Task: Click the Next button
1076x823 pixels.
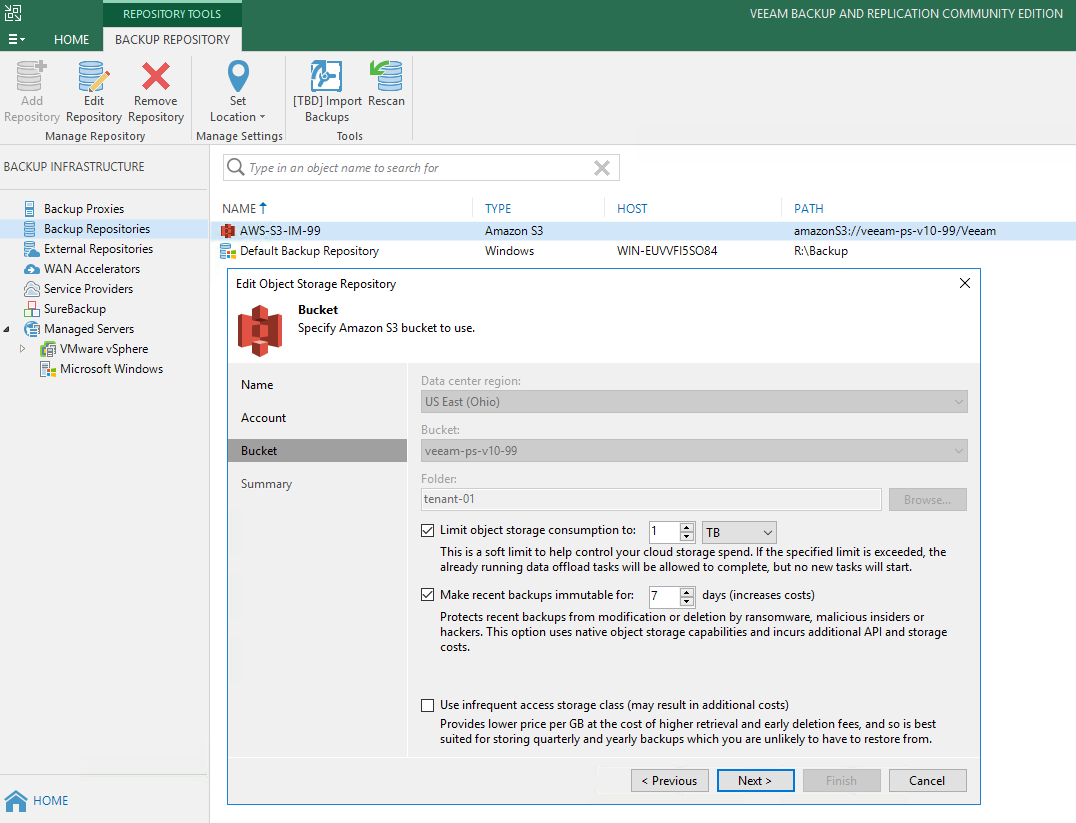Action: 756,780
